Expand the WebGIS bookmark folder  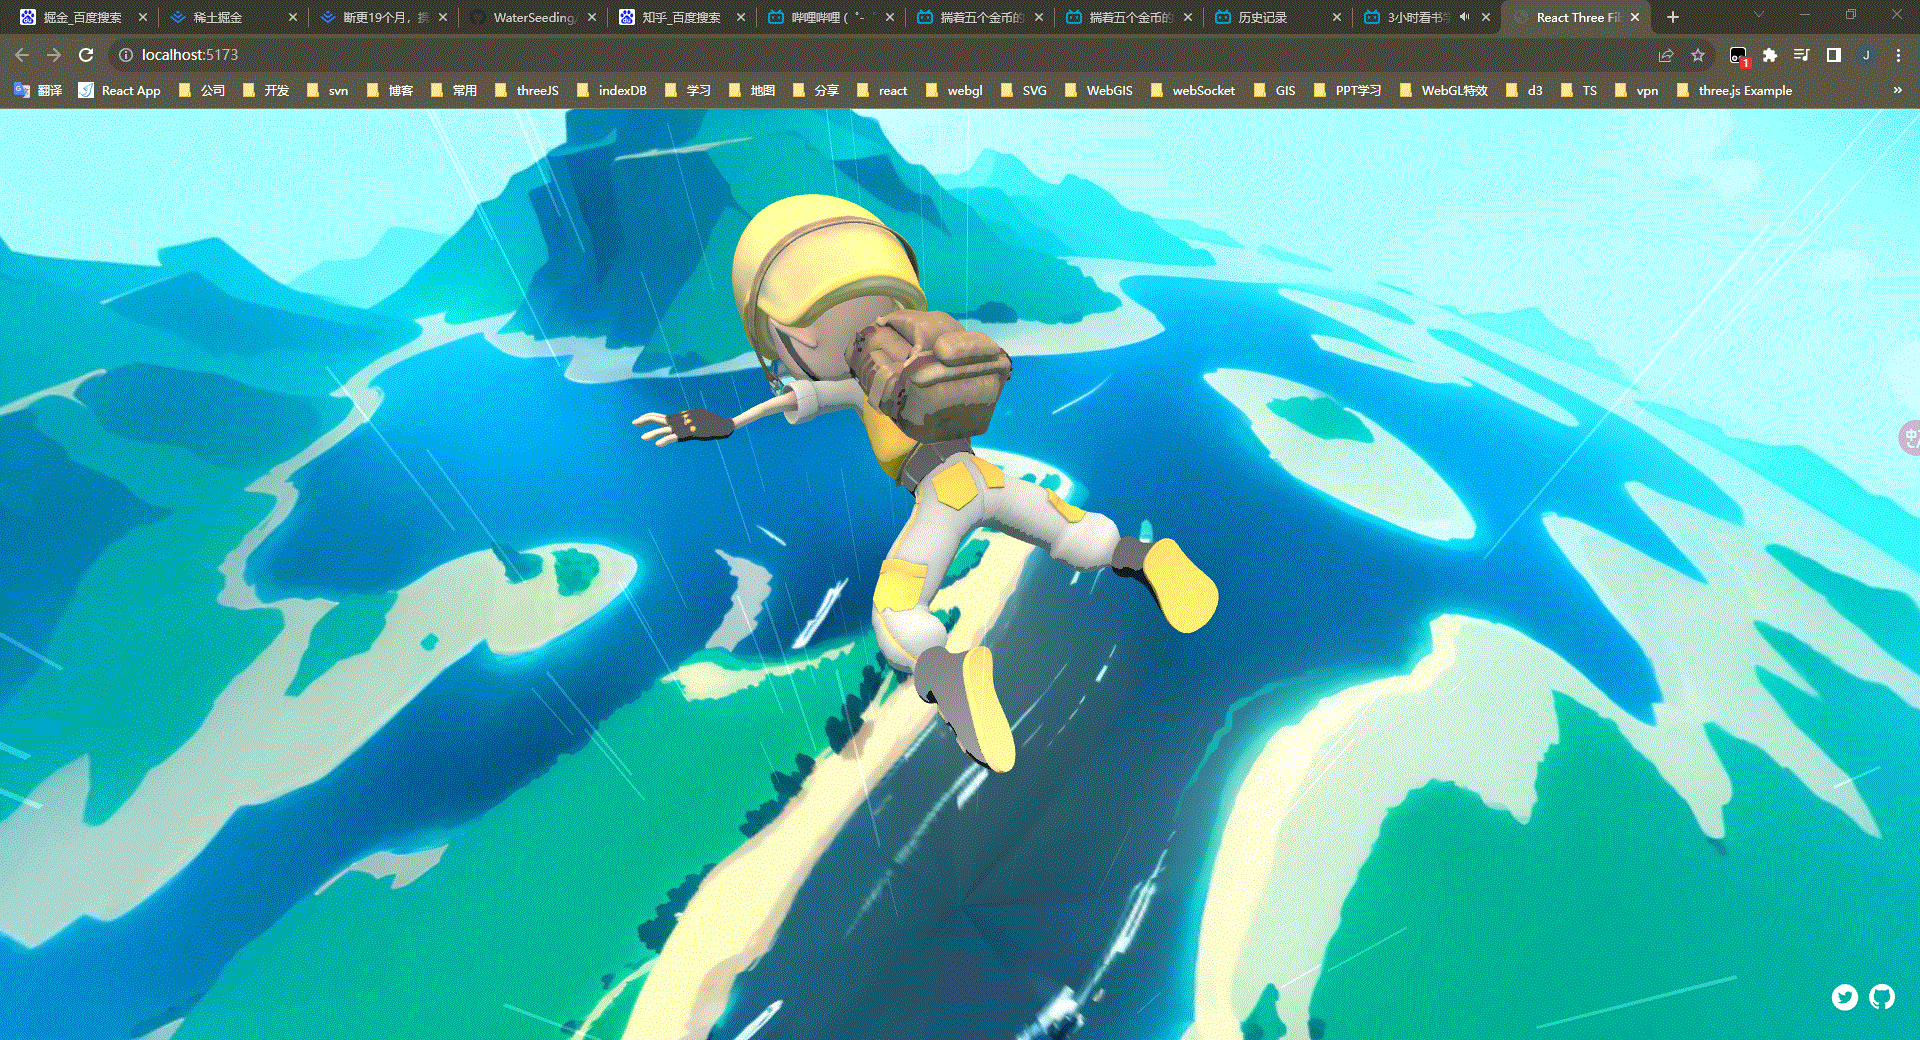1098,90
